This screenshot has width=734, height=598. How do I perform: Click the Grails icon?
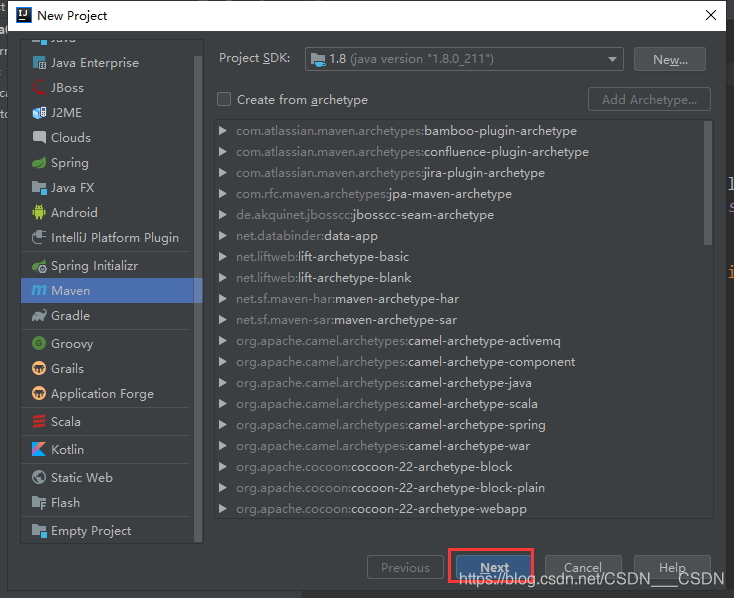tap(39, 369)
